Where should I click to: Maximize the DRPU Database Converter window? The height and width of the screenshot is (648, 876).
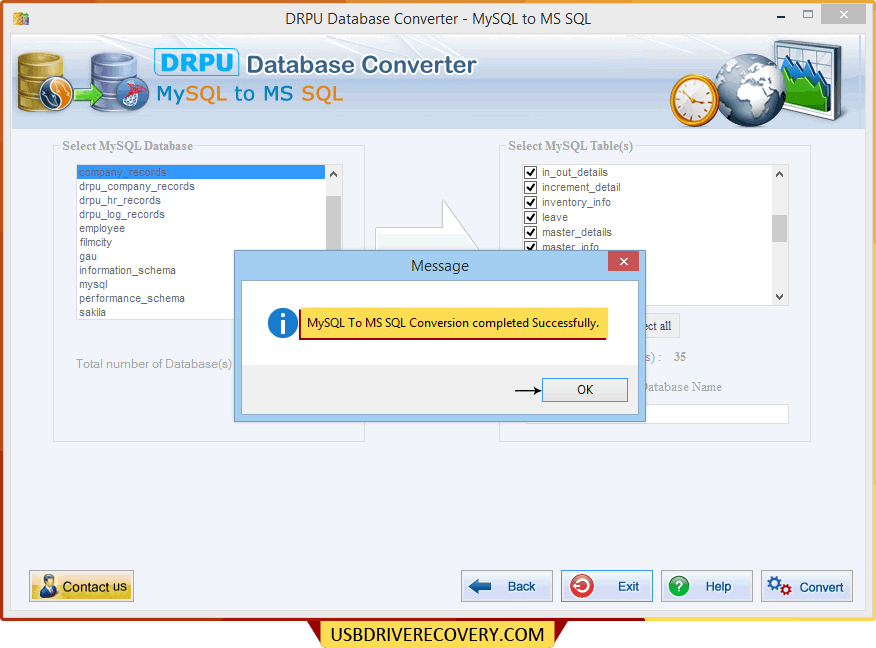808,15
